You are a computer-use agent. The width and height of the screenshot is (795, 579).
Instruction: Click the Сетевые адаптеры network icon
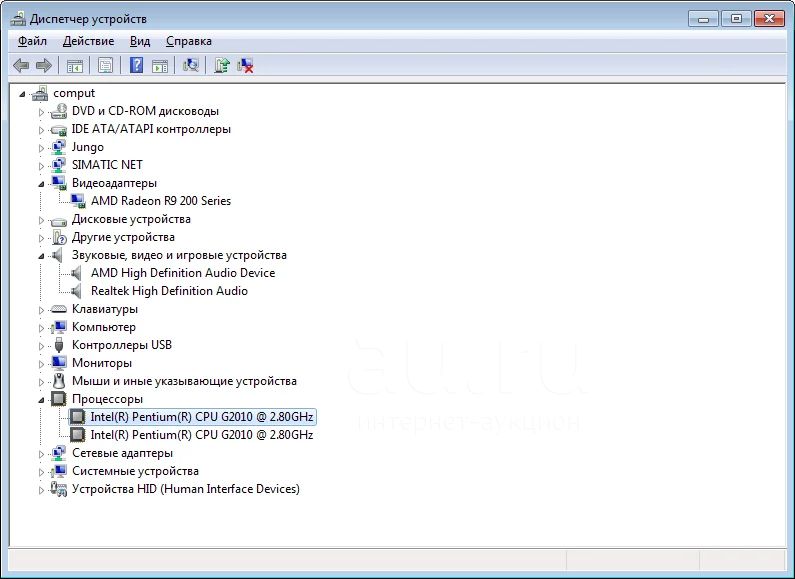59,453
